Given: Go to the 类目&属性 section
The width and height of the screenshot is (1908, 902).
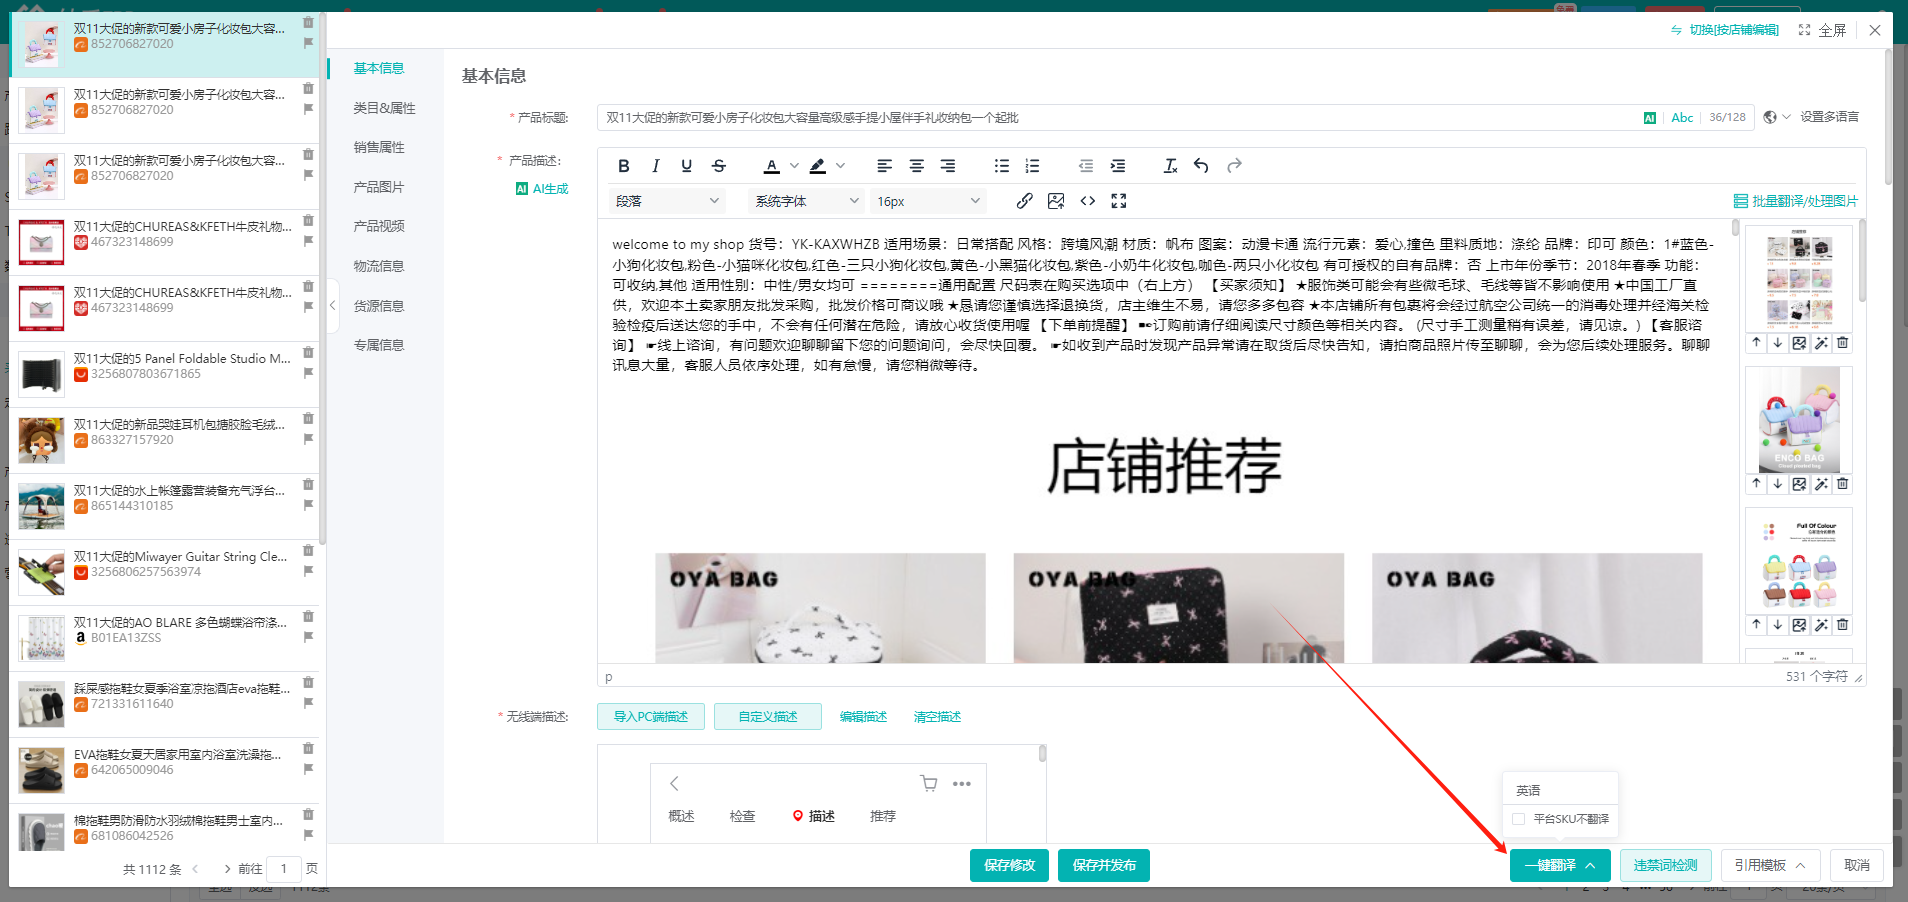Looking at the screenshot, I should 384,108.
